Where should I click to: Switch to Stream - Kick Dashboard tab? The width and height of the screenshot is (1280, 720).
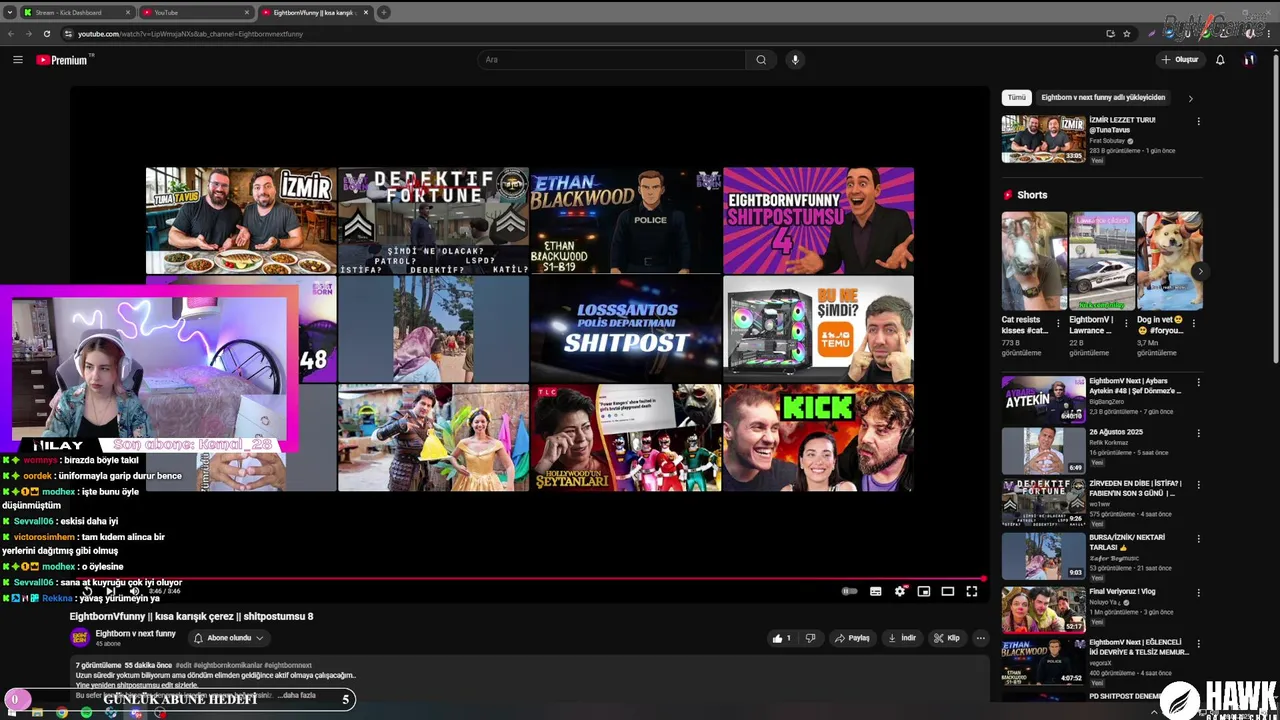[79, 12]
